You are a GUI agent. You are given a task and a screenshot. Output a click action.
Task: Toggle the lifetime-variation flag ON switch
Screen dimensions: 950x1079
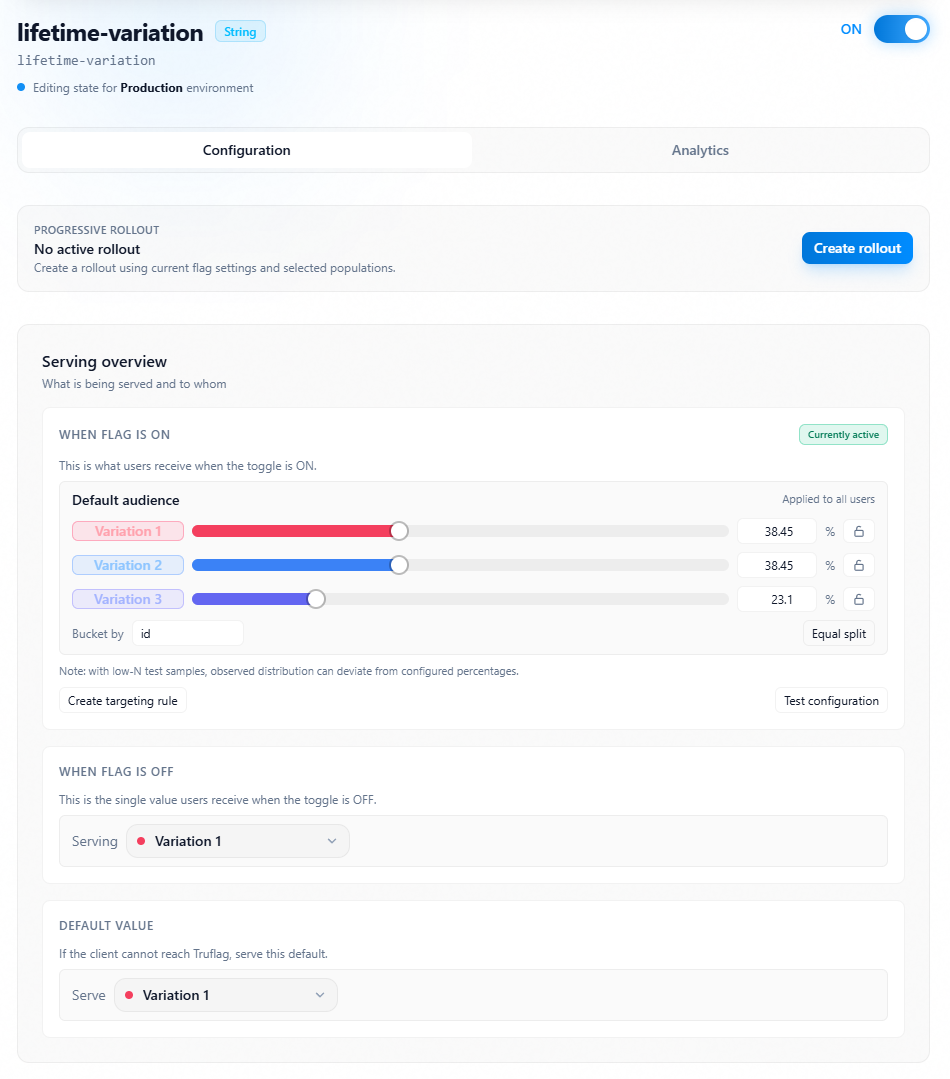901,29
